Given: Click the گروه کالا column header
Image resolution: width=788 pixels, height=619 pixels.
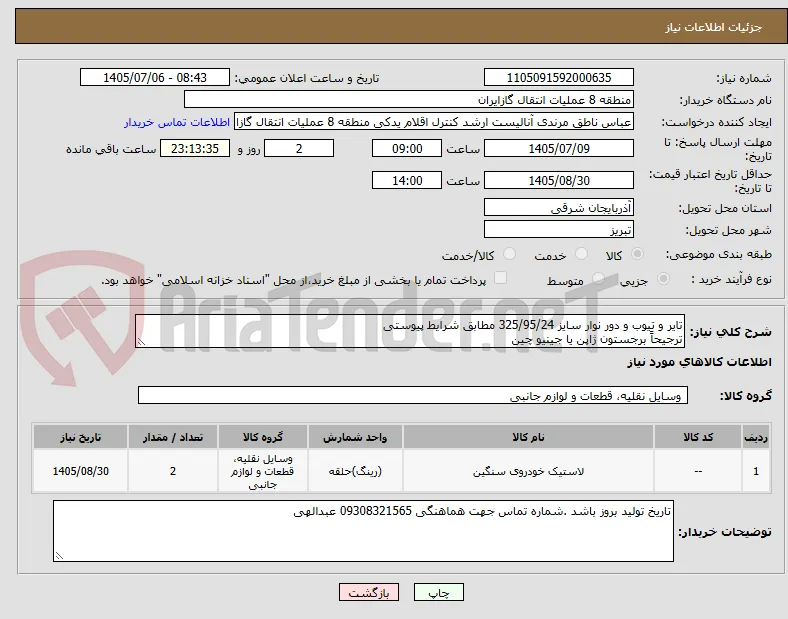Looking at the screenshot, I should click(x=263, y=437).
